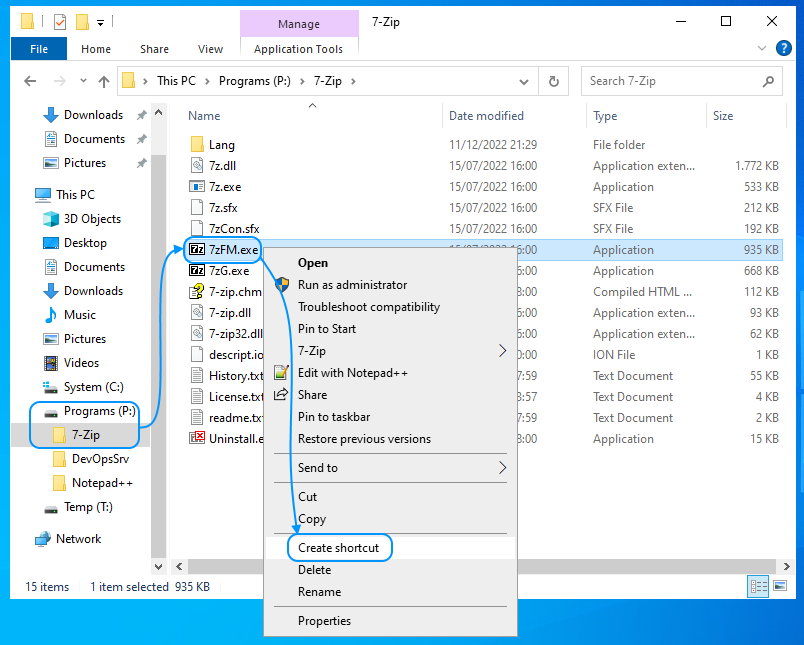Click the 7z.dll file icon

197,166
